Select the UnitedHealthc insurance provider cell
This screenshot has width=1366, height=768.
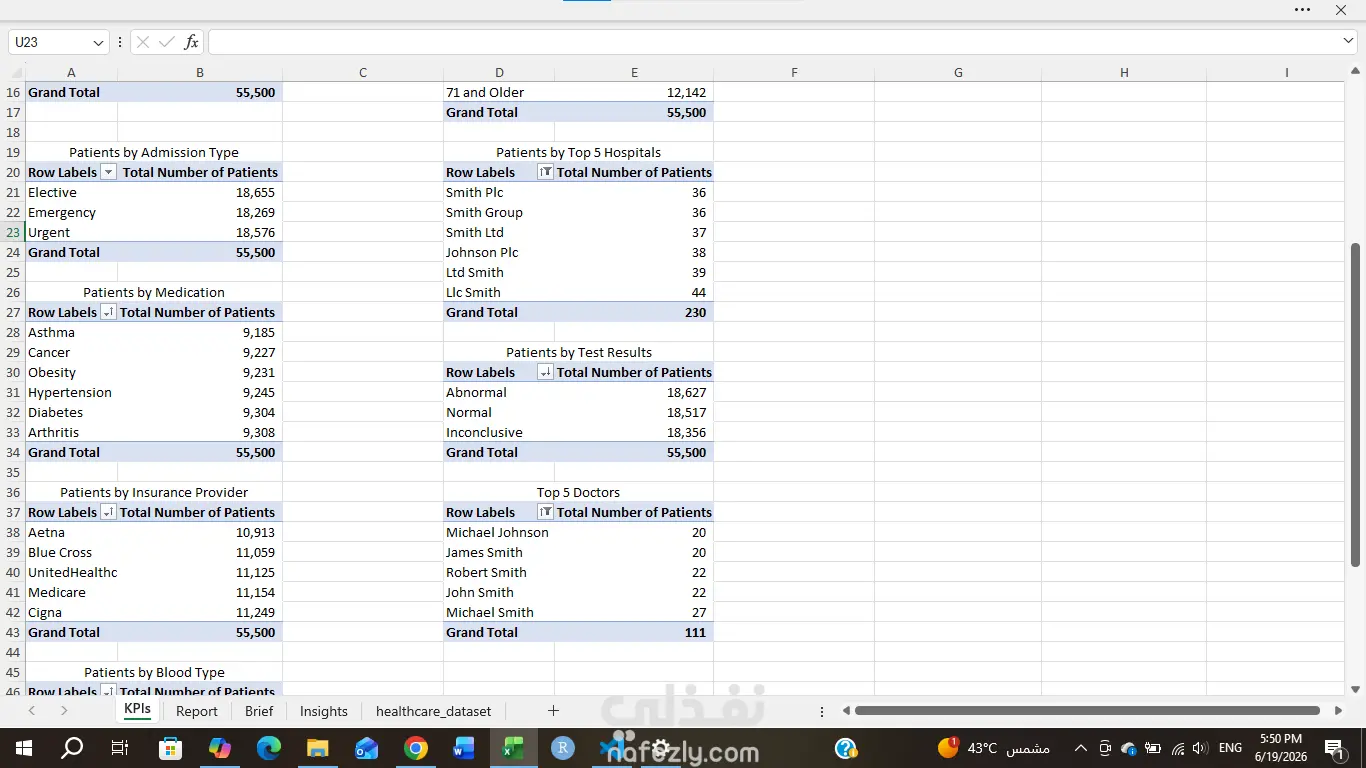72,572
